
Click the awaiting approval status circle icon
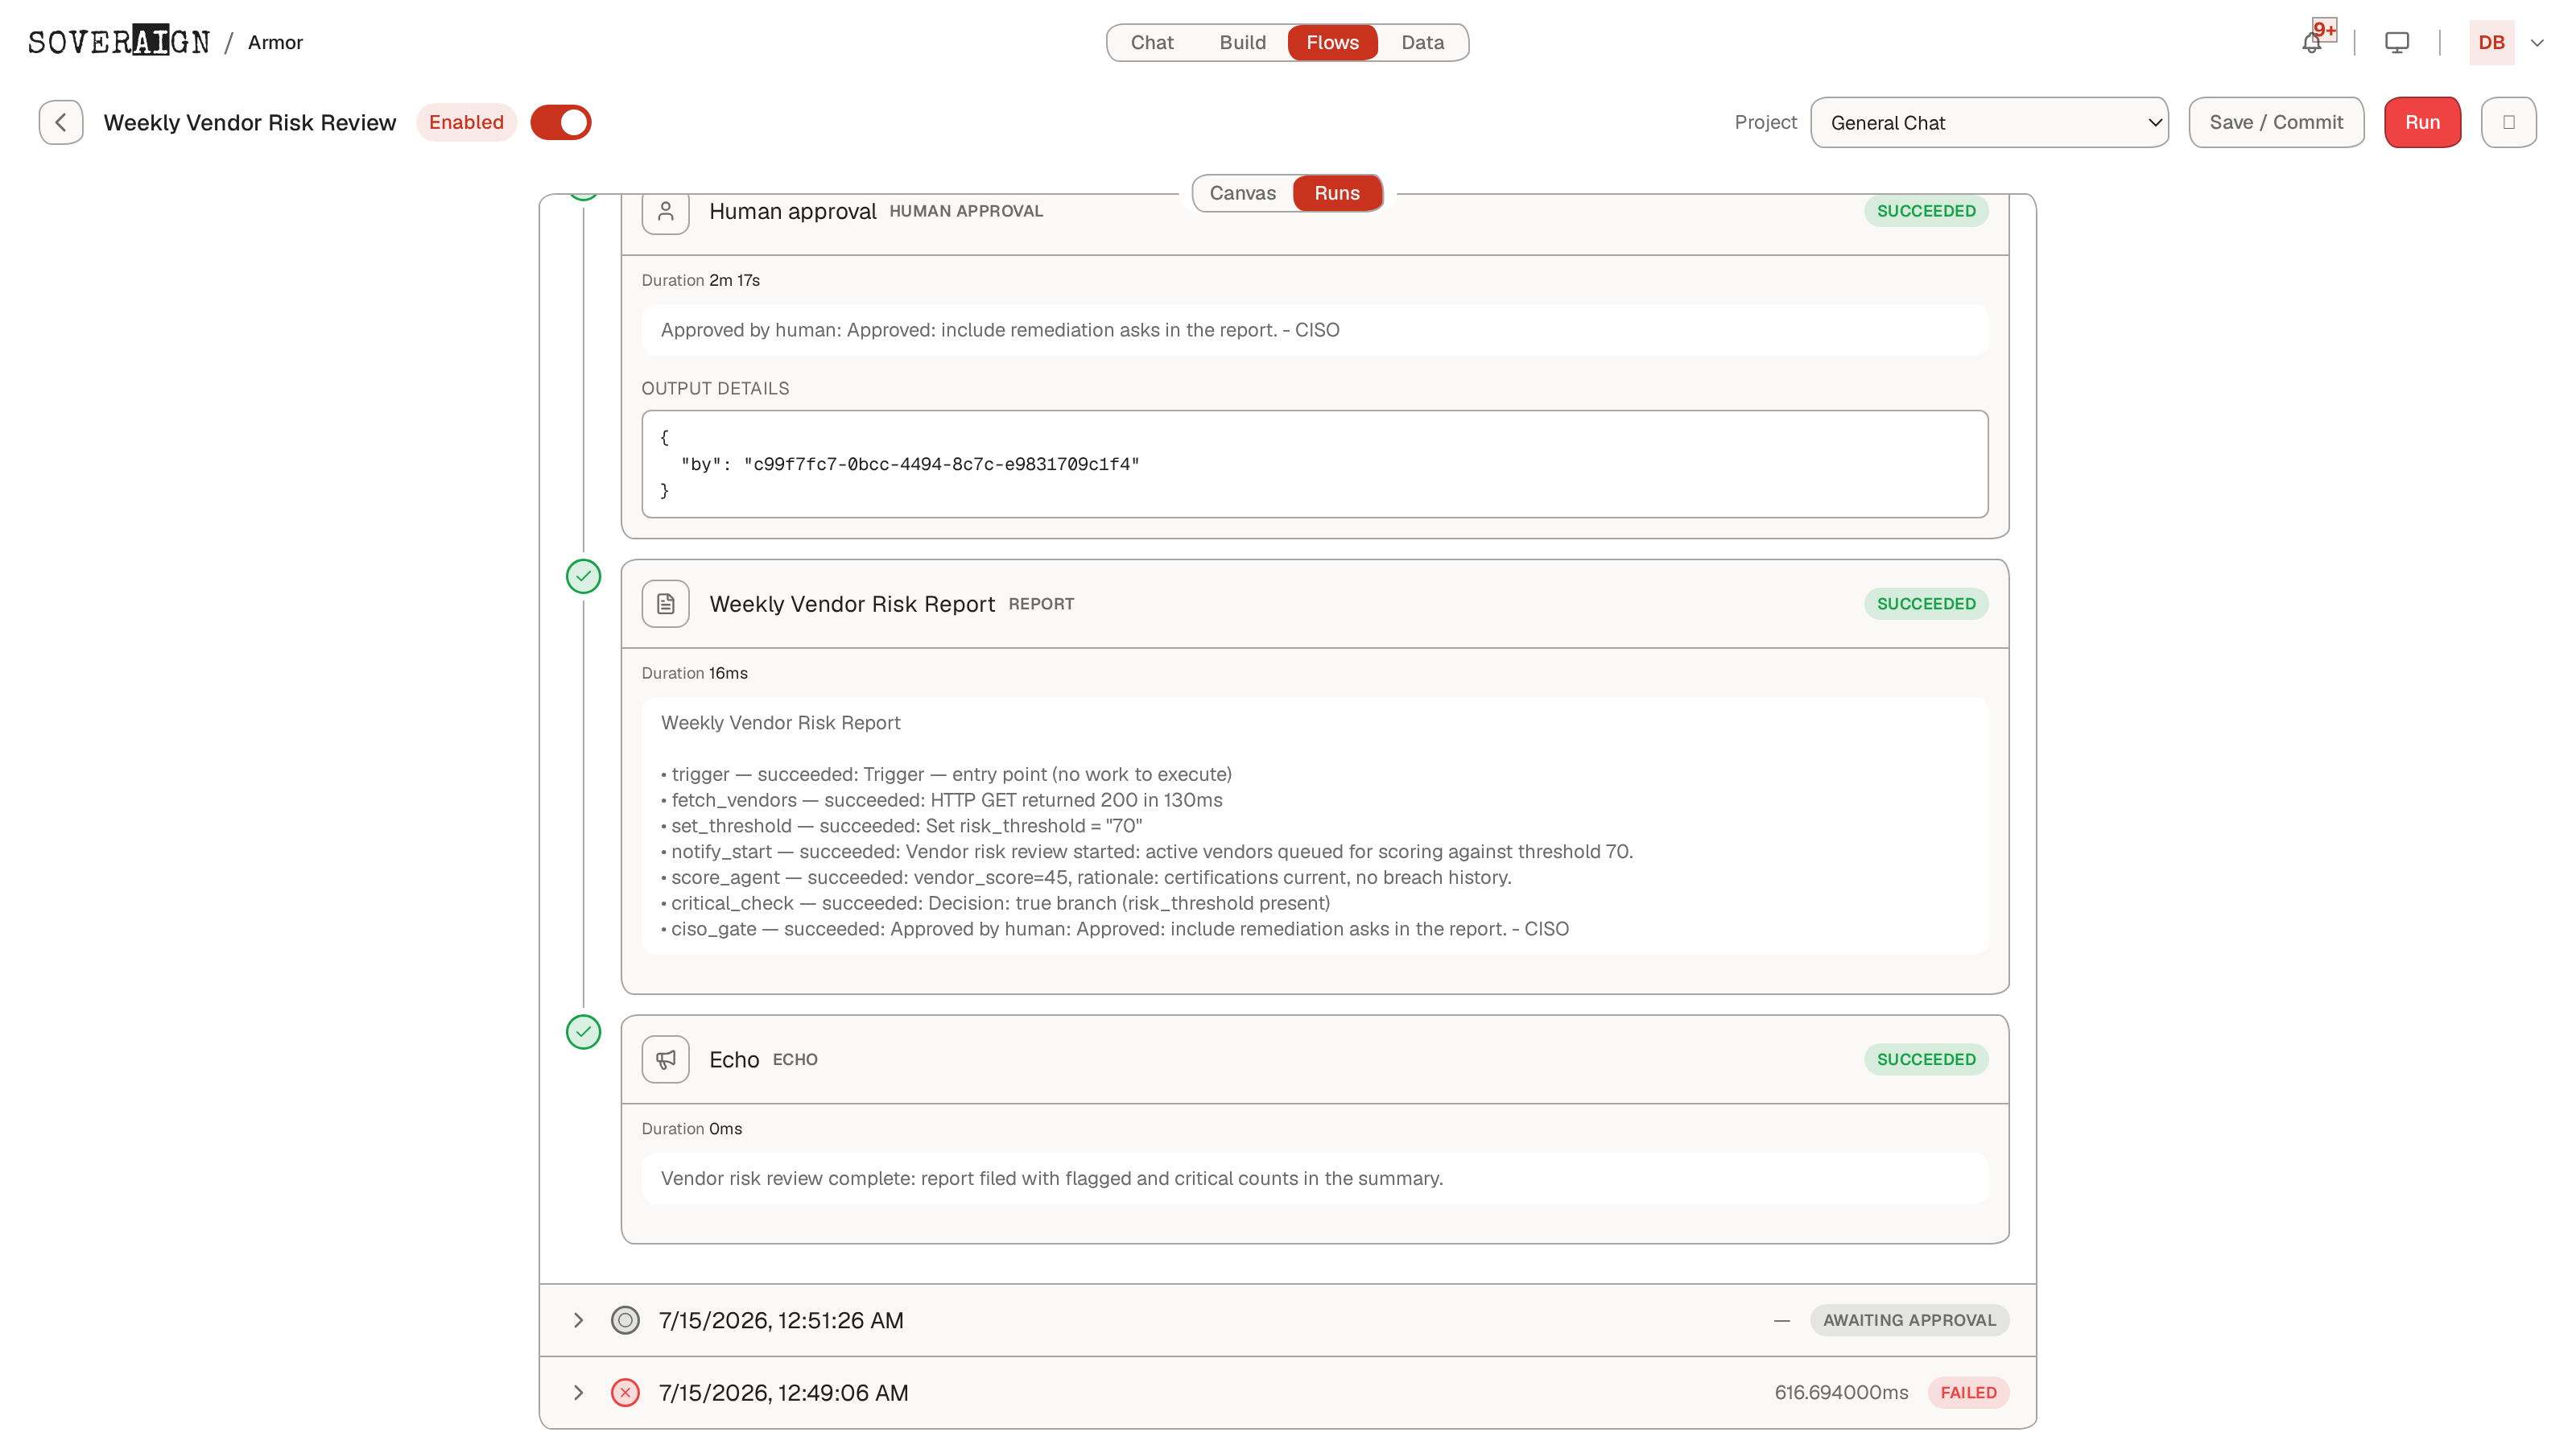[x=625, y=1320]
